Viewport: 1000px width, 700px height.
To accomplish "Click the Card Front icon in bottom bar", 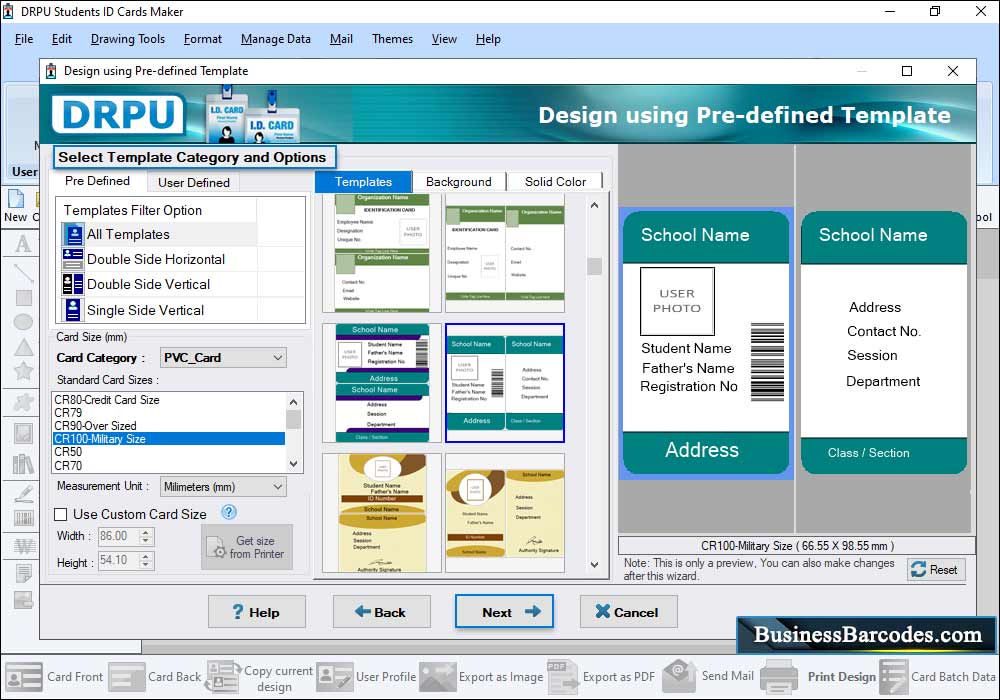I will coord(24,676).
